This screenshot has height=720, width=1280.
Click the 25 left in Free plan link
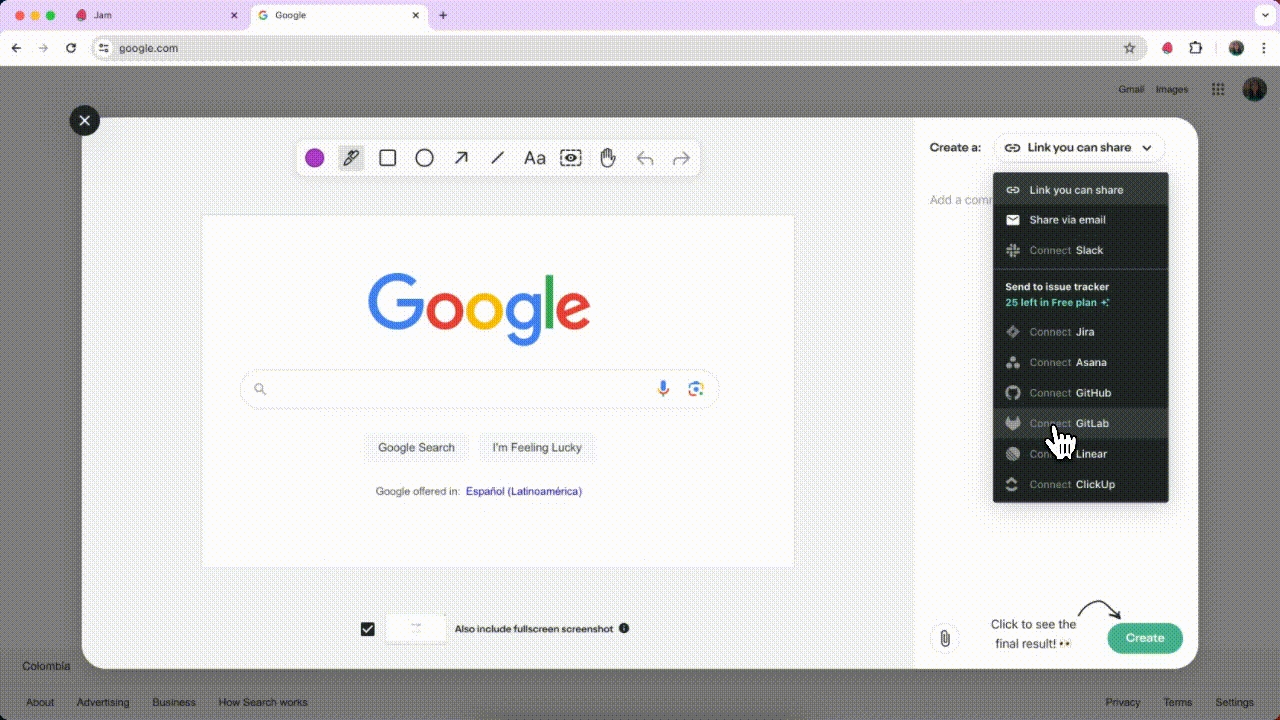(1057, 302)
